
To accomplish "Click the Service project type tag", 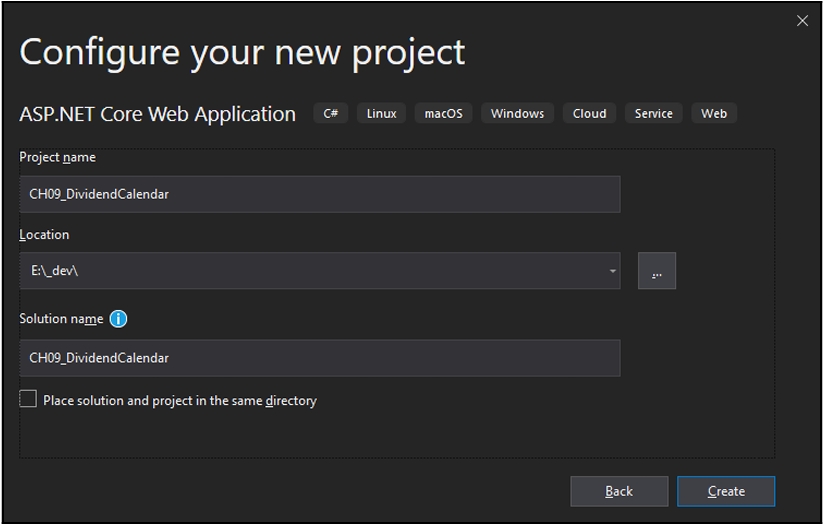I will point(653,113).
